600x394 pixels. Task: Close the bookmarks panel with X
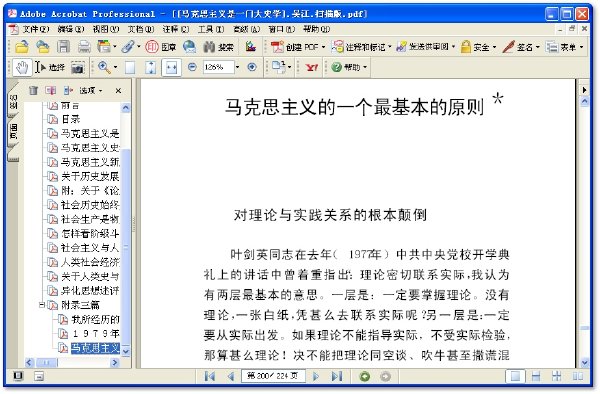tap(118, 91)
